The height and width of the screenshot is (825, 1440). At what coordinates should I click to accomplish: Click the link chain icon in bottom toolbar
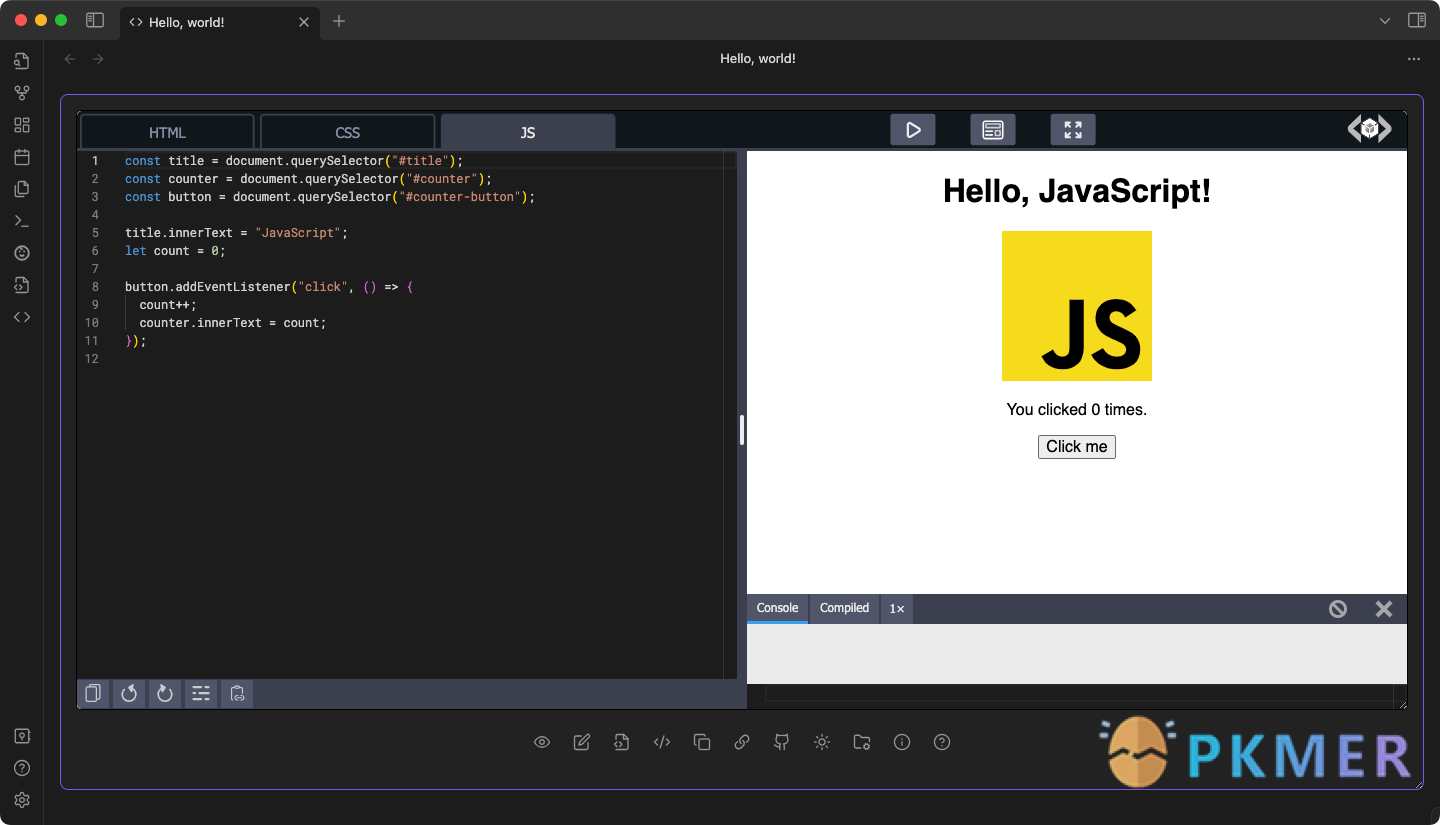coord(742,742)
